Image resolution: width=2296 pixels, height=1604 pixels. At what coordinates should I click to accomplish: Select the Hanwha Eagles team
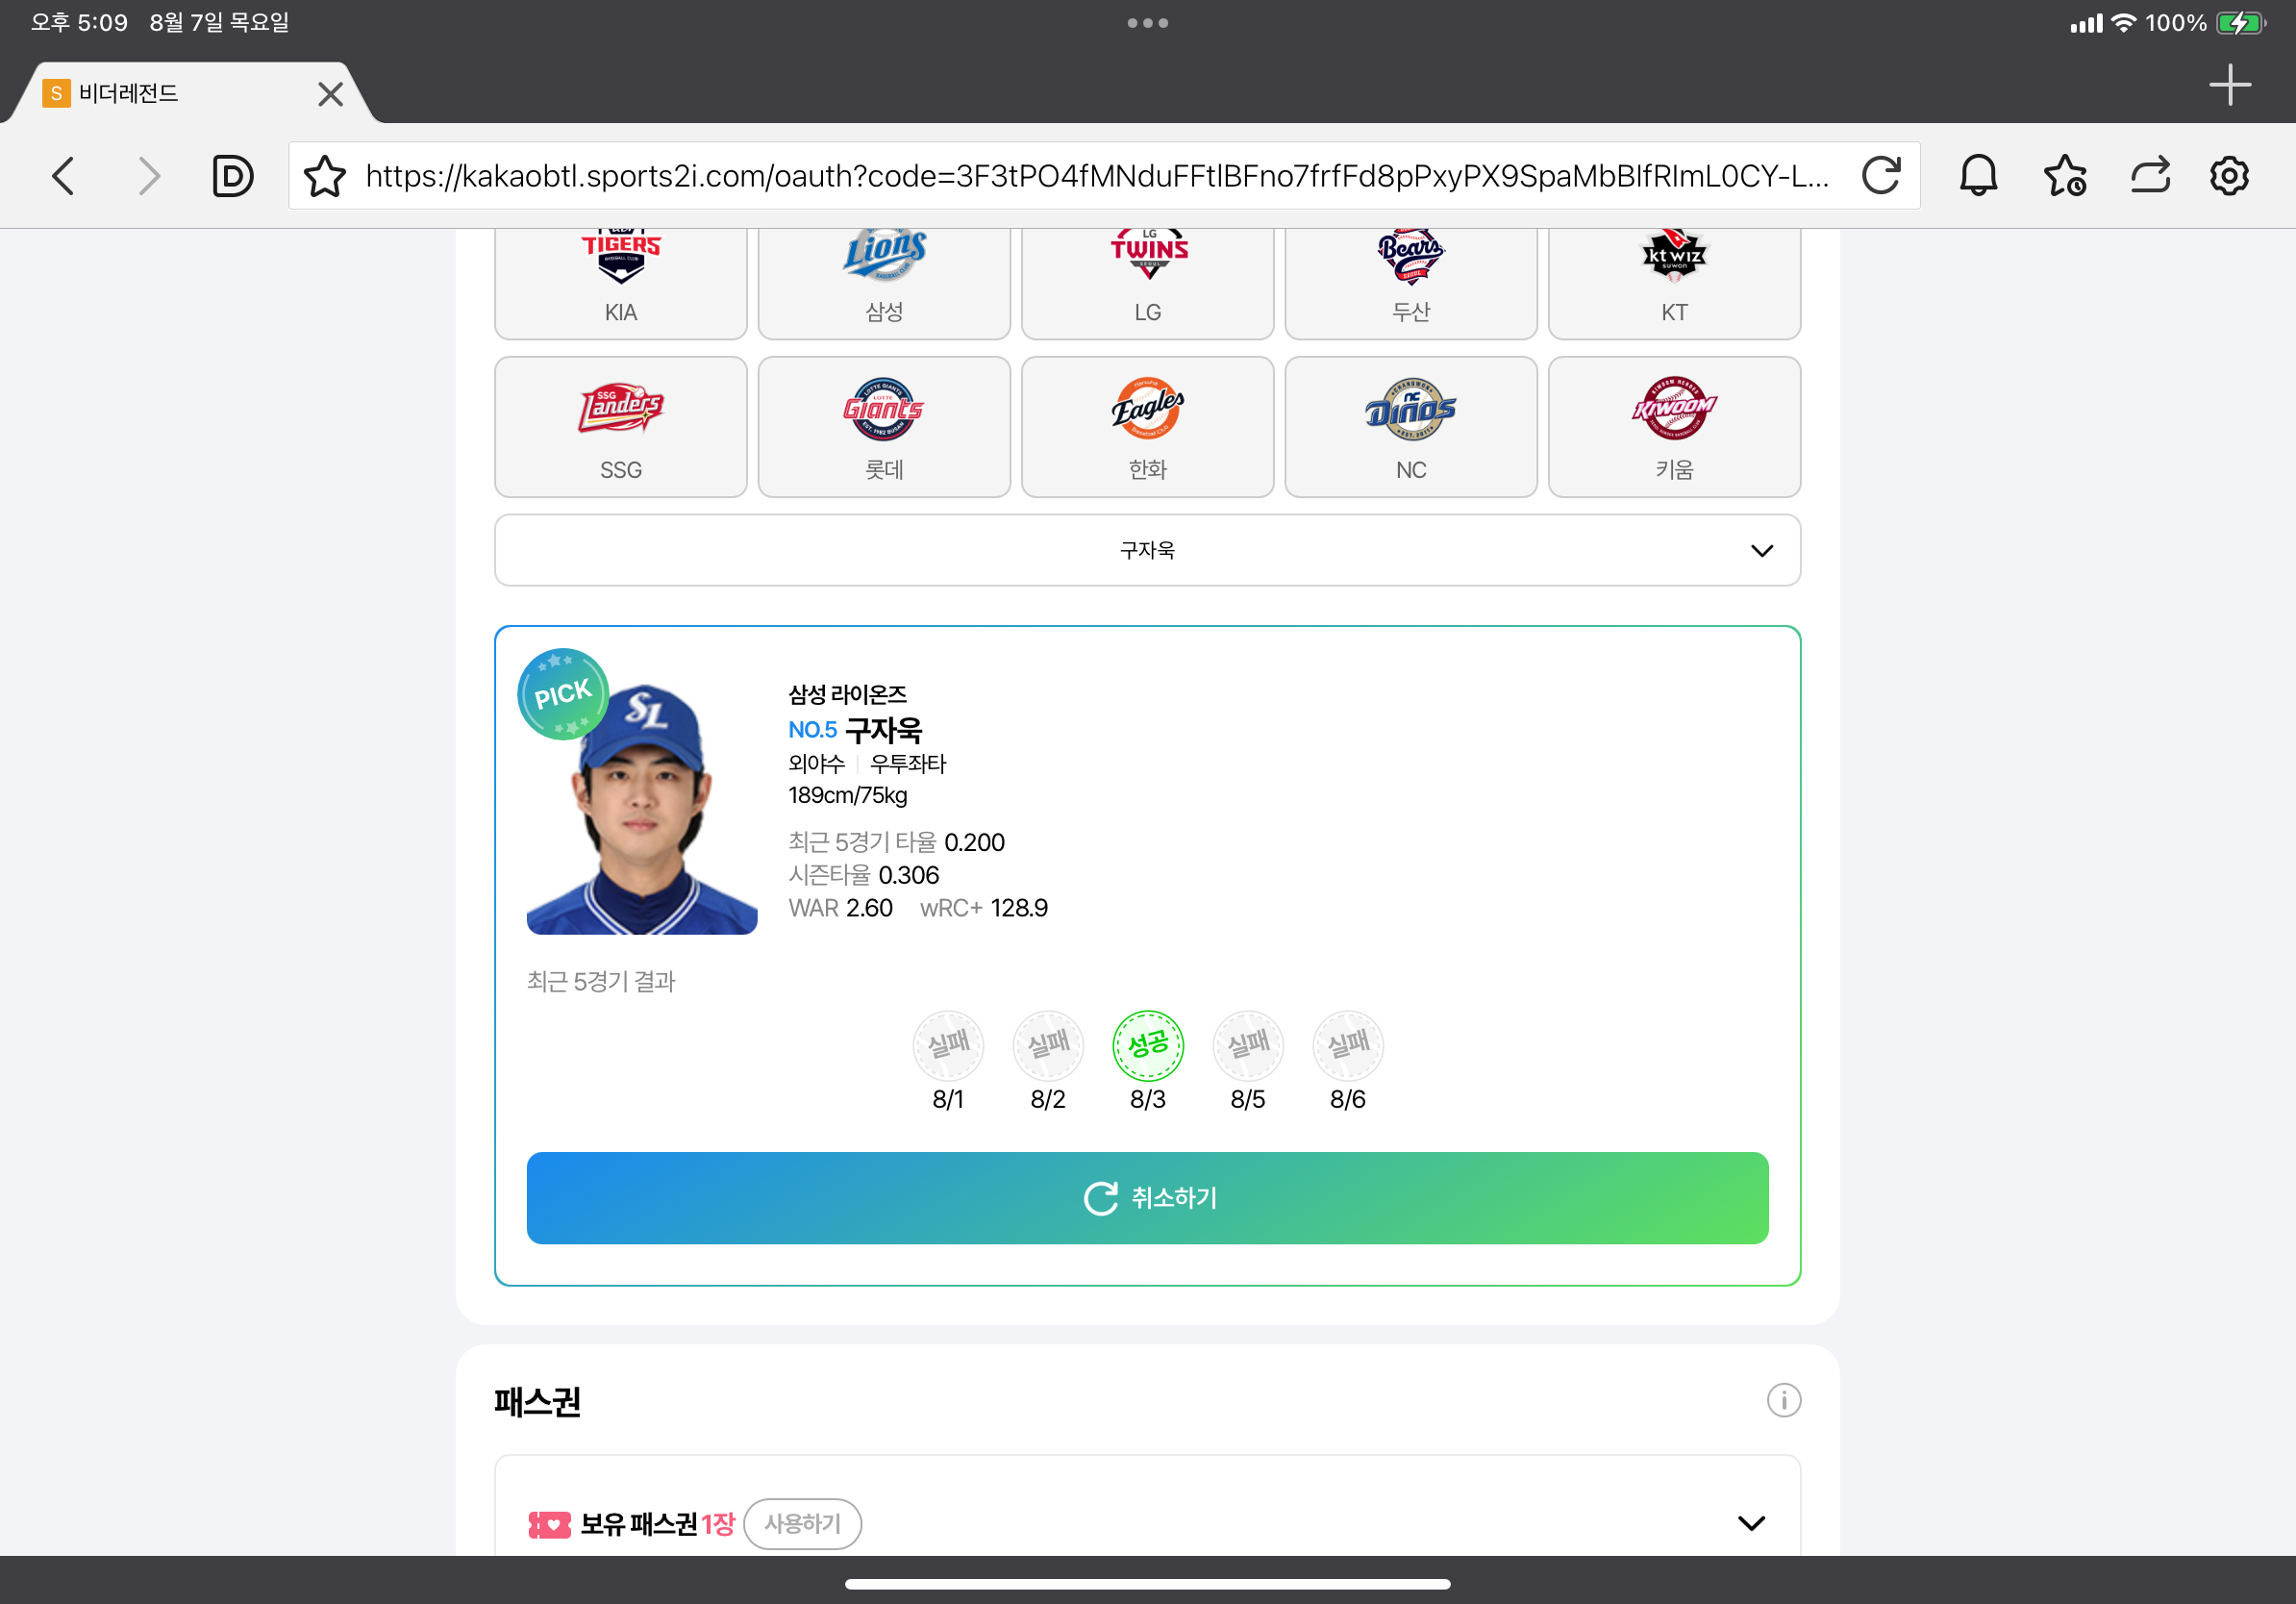[1147, 427]
